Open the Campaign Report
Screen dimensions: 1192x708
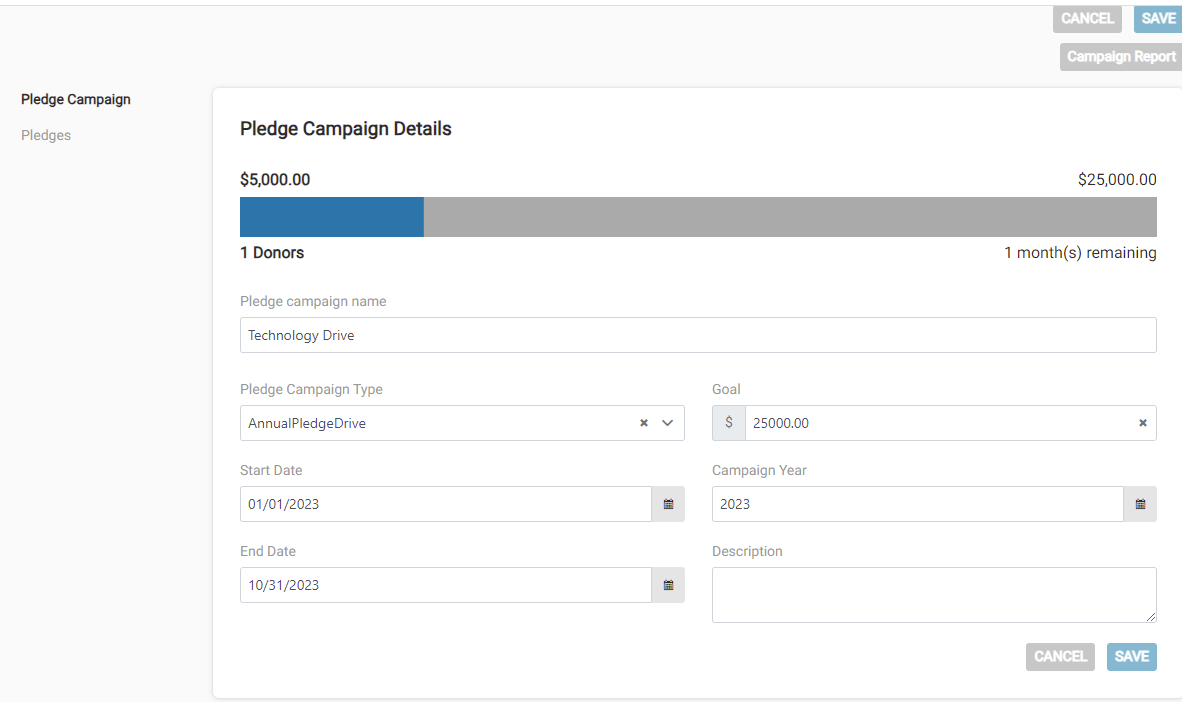coord(1120,56)
